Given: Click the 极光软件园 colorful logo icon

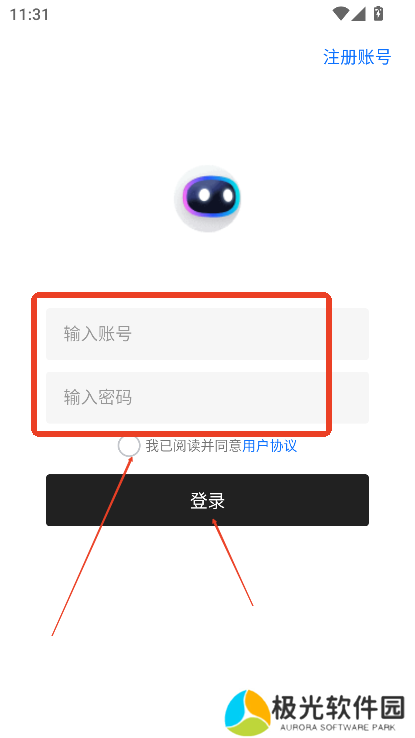Looking at the screenshot, I should pyautogui.click(x=247, y=713).
